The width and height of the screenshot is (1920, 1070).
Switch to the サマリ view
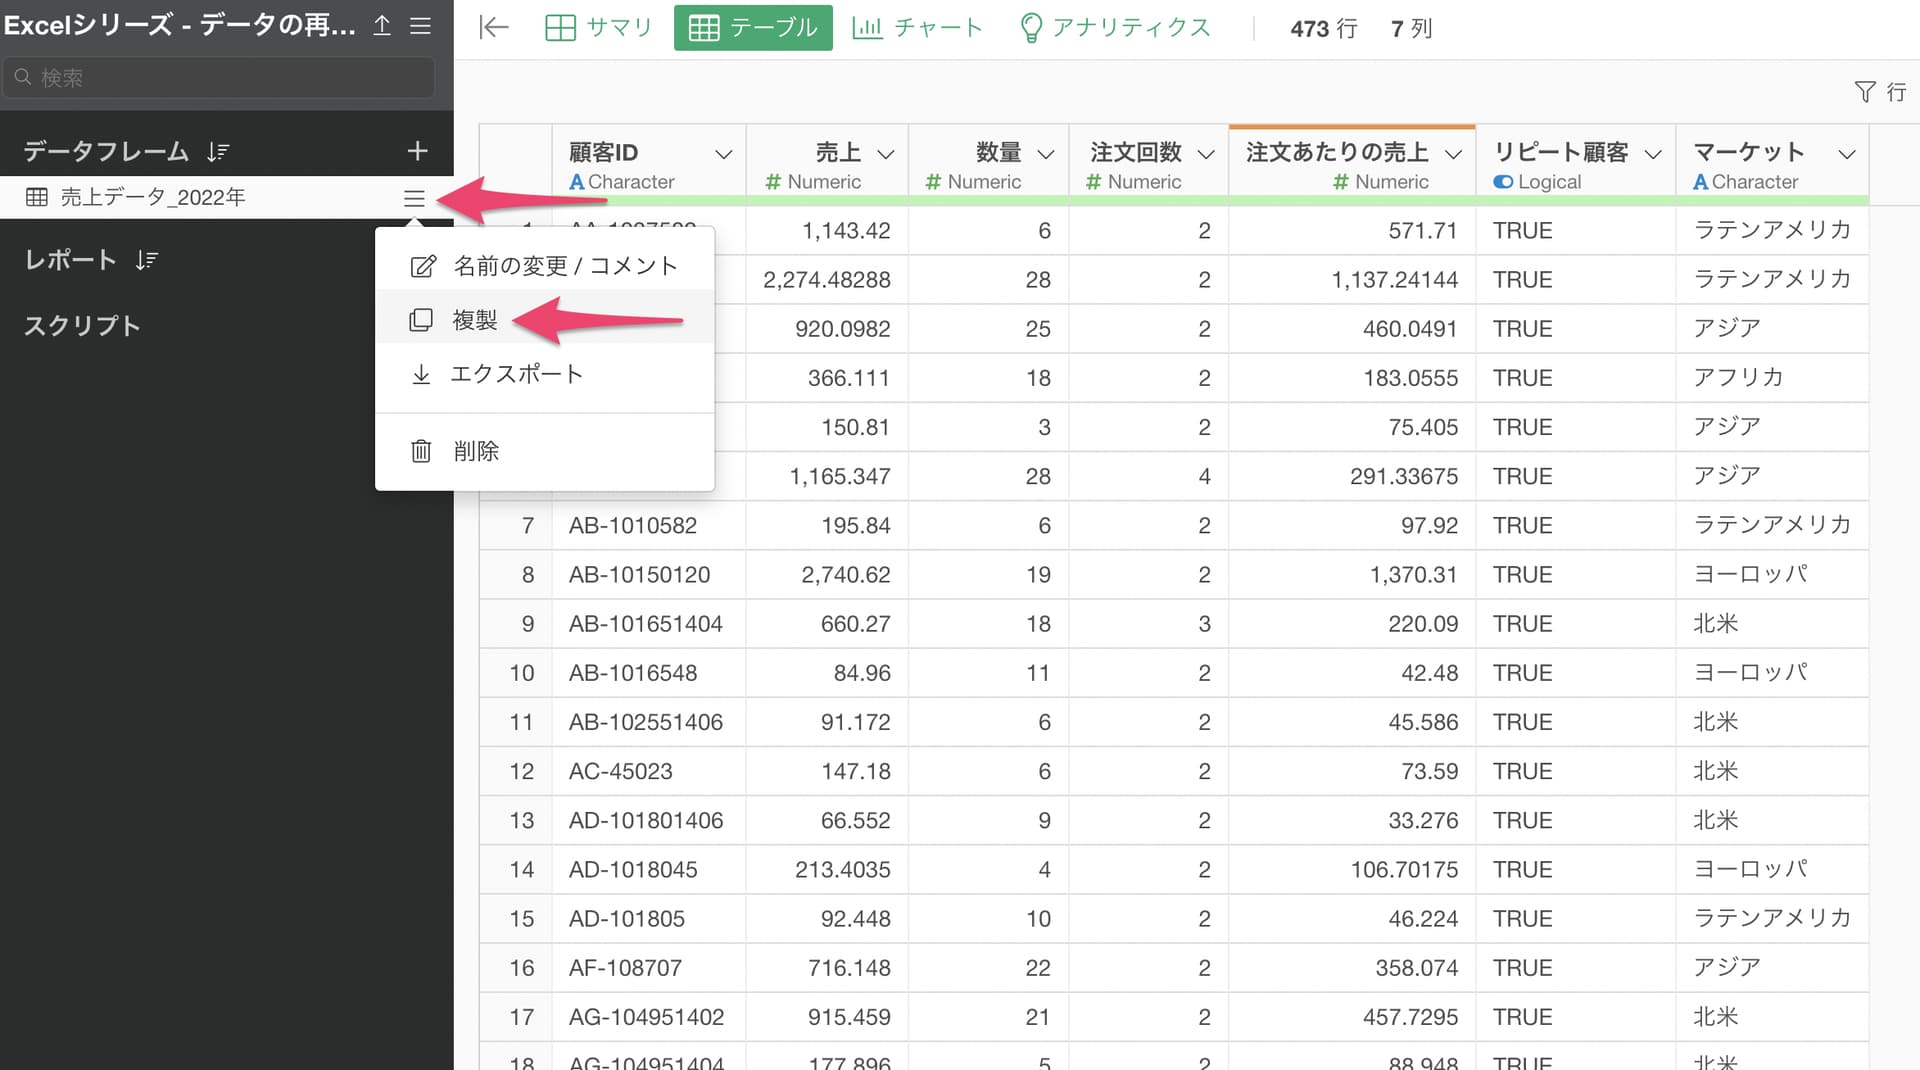click(x=598, y=28)
